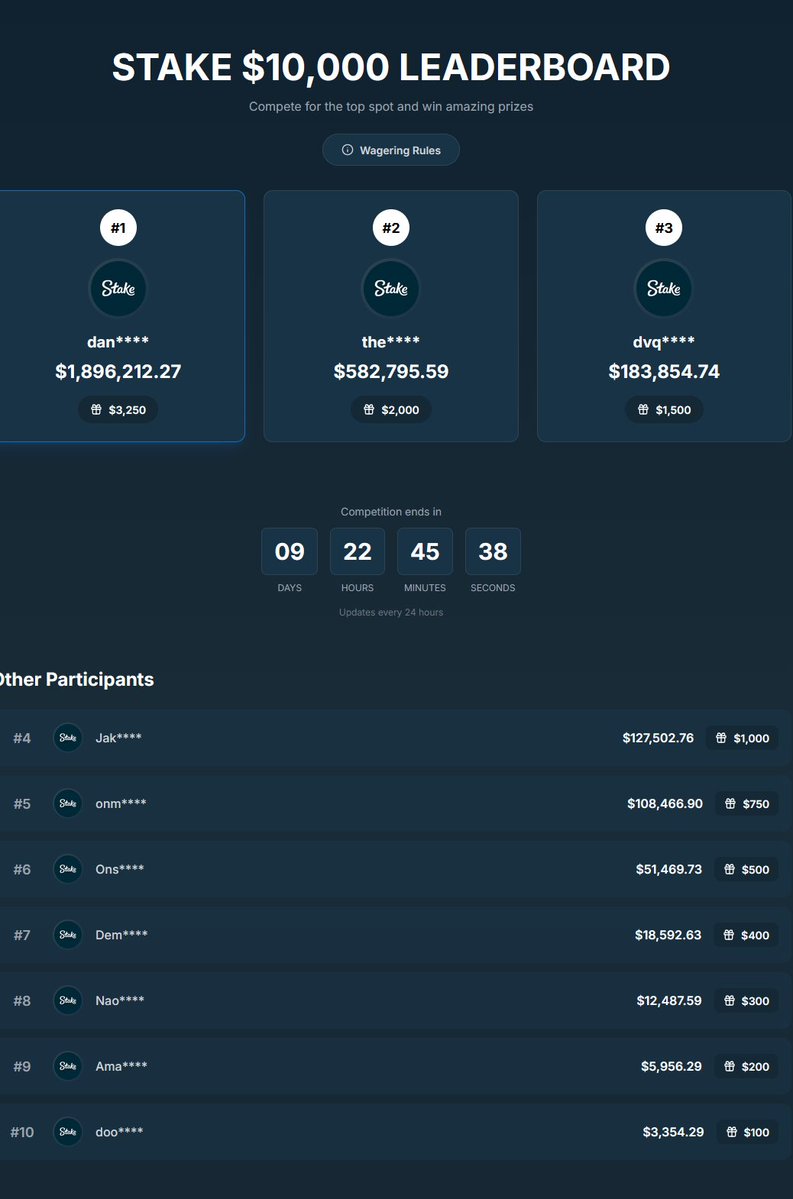Click the countdown minutes box showing 45
The height and width of the screenshot is (1199, 793).
point(424,551)
